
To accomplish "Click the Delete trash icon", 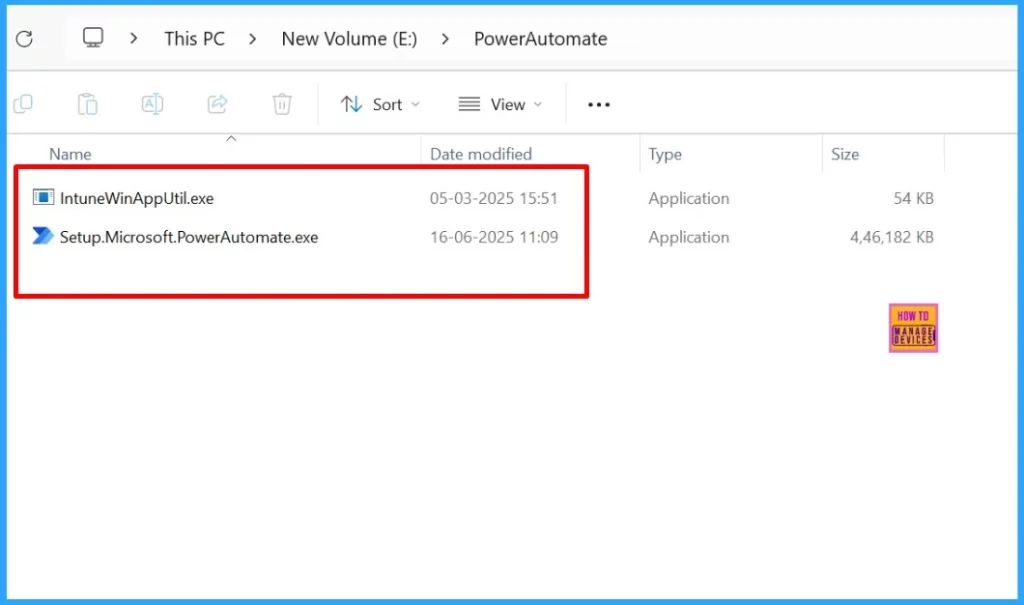I will (282, 104).
